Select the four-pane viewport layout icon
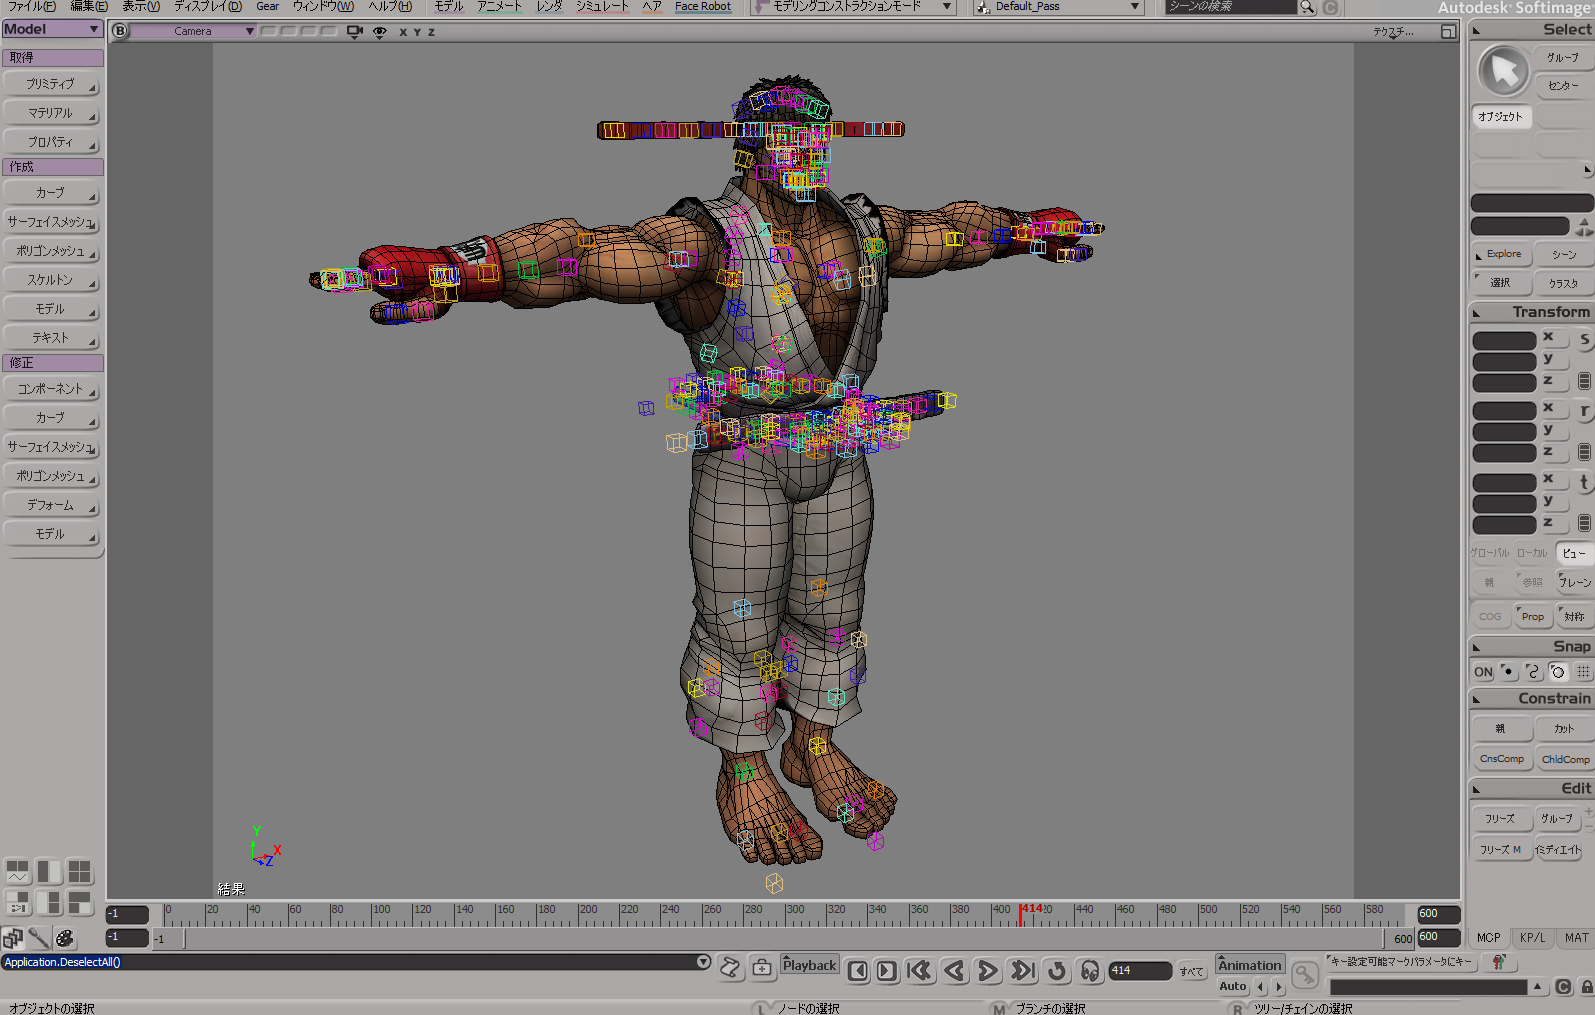The width and height of the screenshot is (1595, 1015). click(x=79, y=872)
